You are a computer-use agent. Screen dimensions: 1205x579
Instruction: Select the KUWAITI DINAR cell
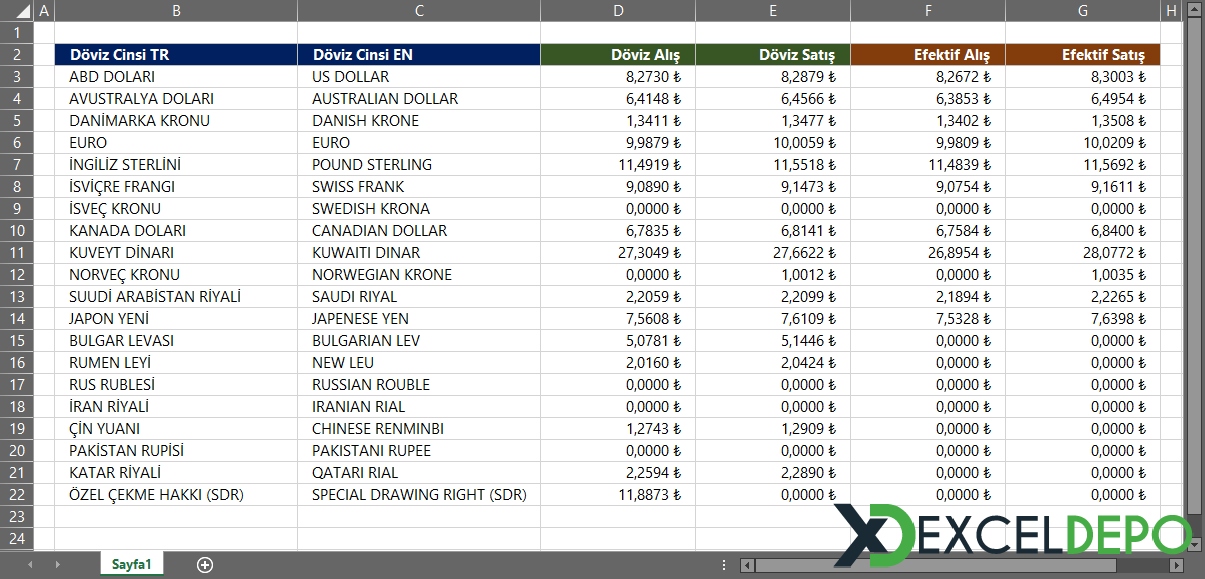[419, 253]
